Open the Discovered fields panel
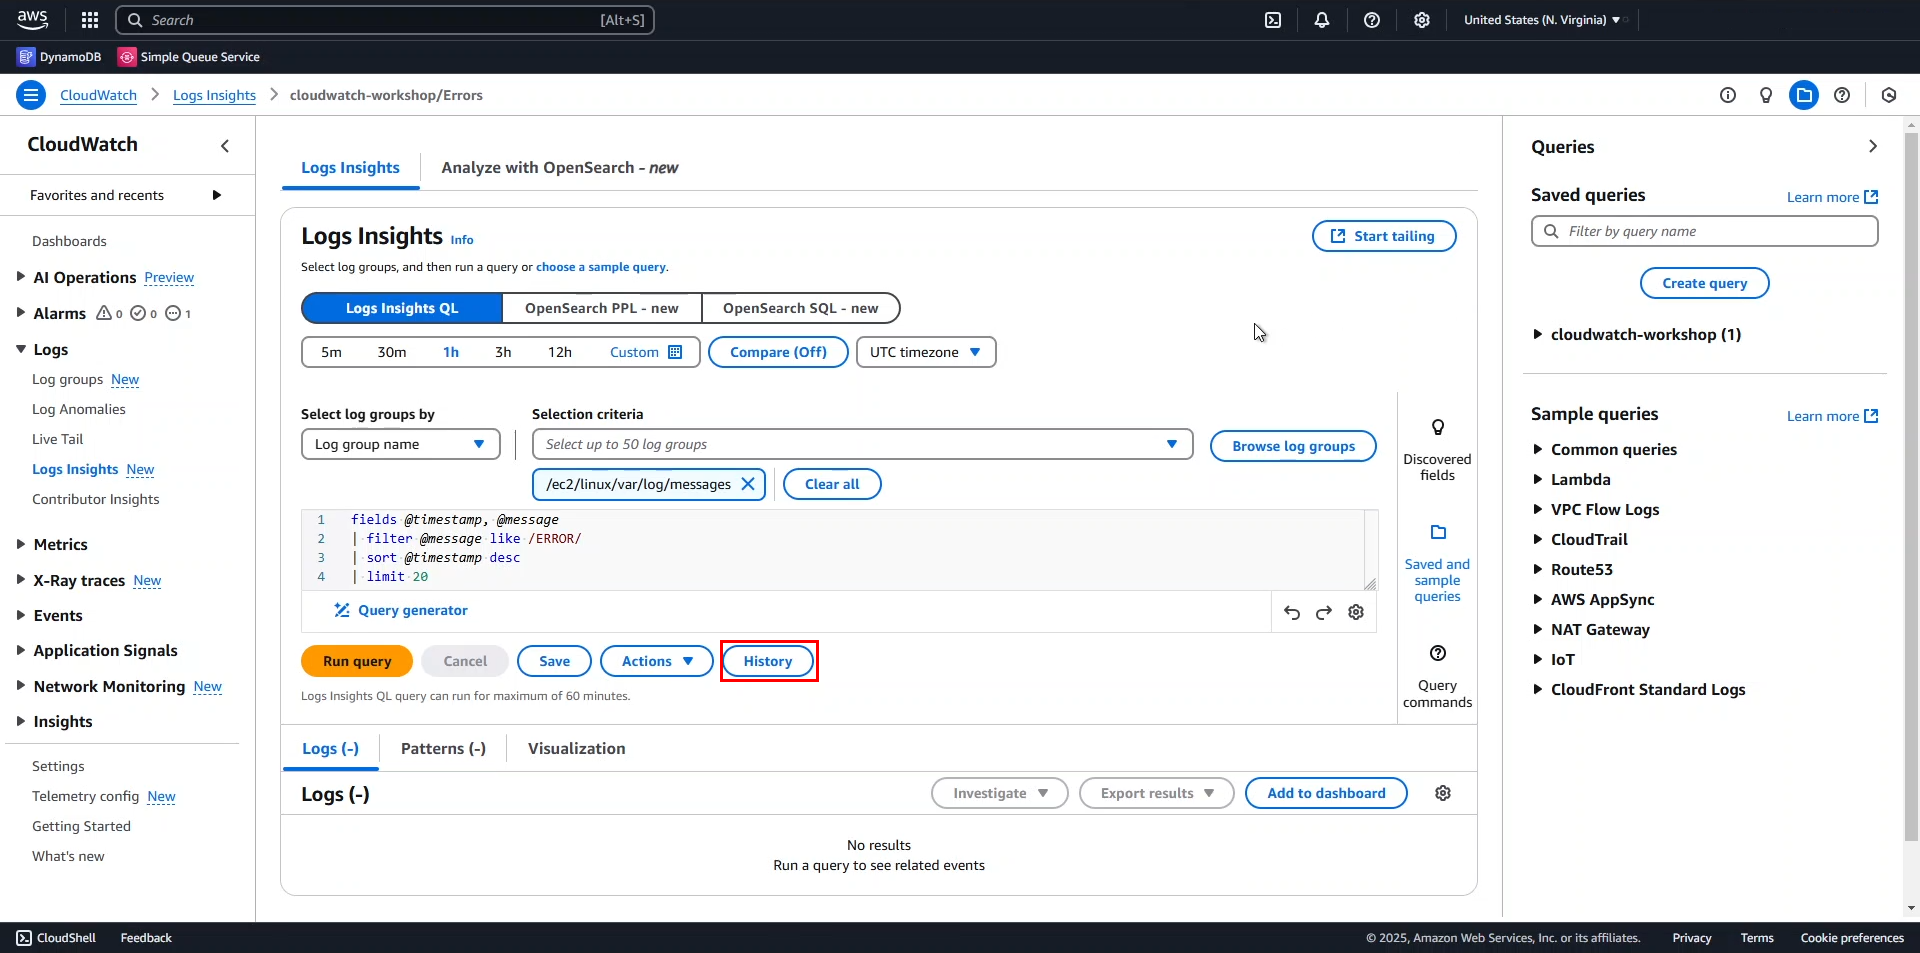 pos(1437,449)
